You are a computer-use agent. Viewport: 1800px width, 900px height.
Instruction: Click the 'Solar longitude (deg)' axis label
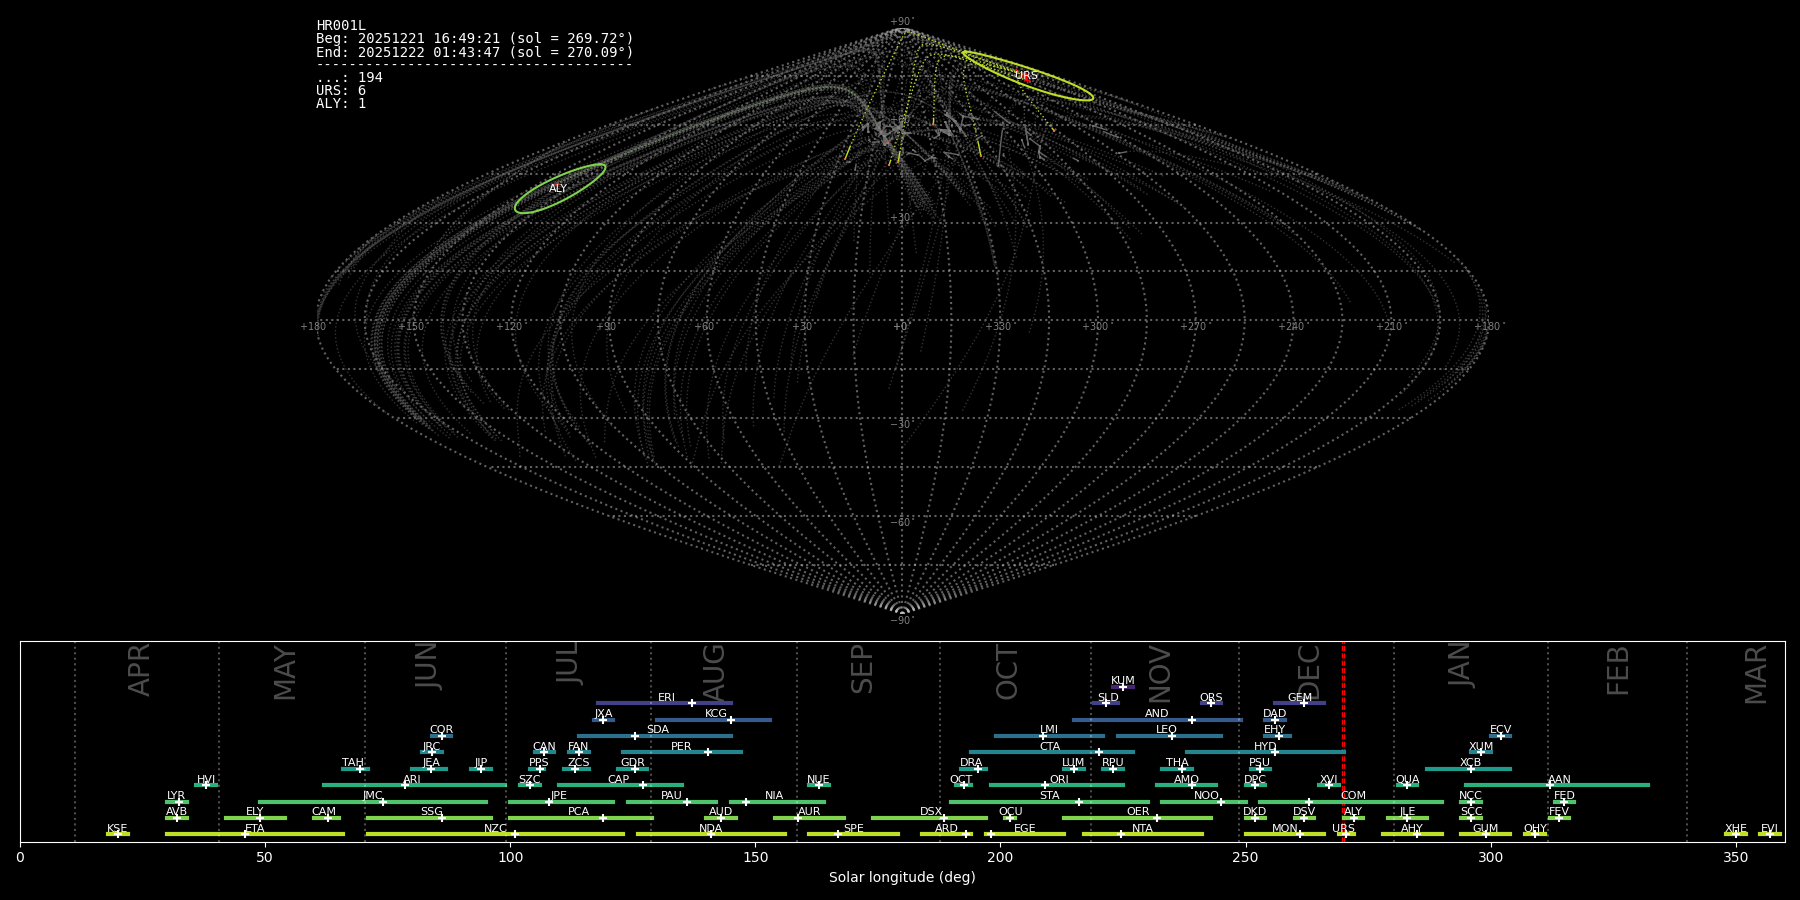pyautogui.click(x=902, y=877)
